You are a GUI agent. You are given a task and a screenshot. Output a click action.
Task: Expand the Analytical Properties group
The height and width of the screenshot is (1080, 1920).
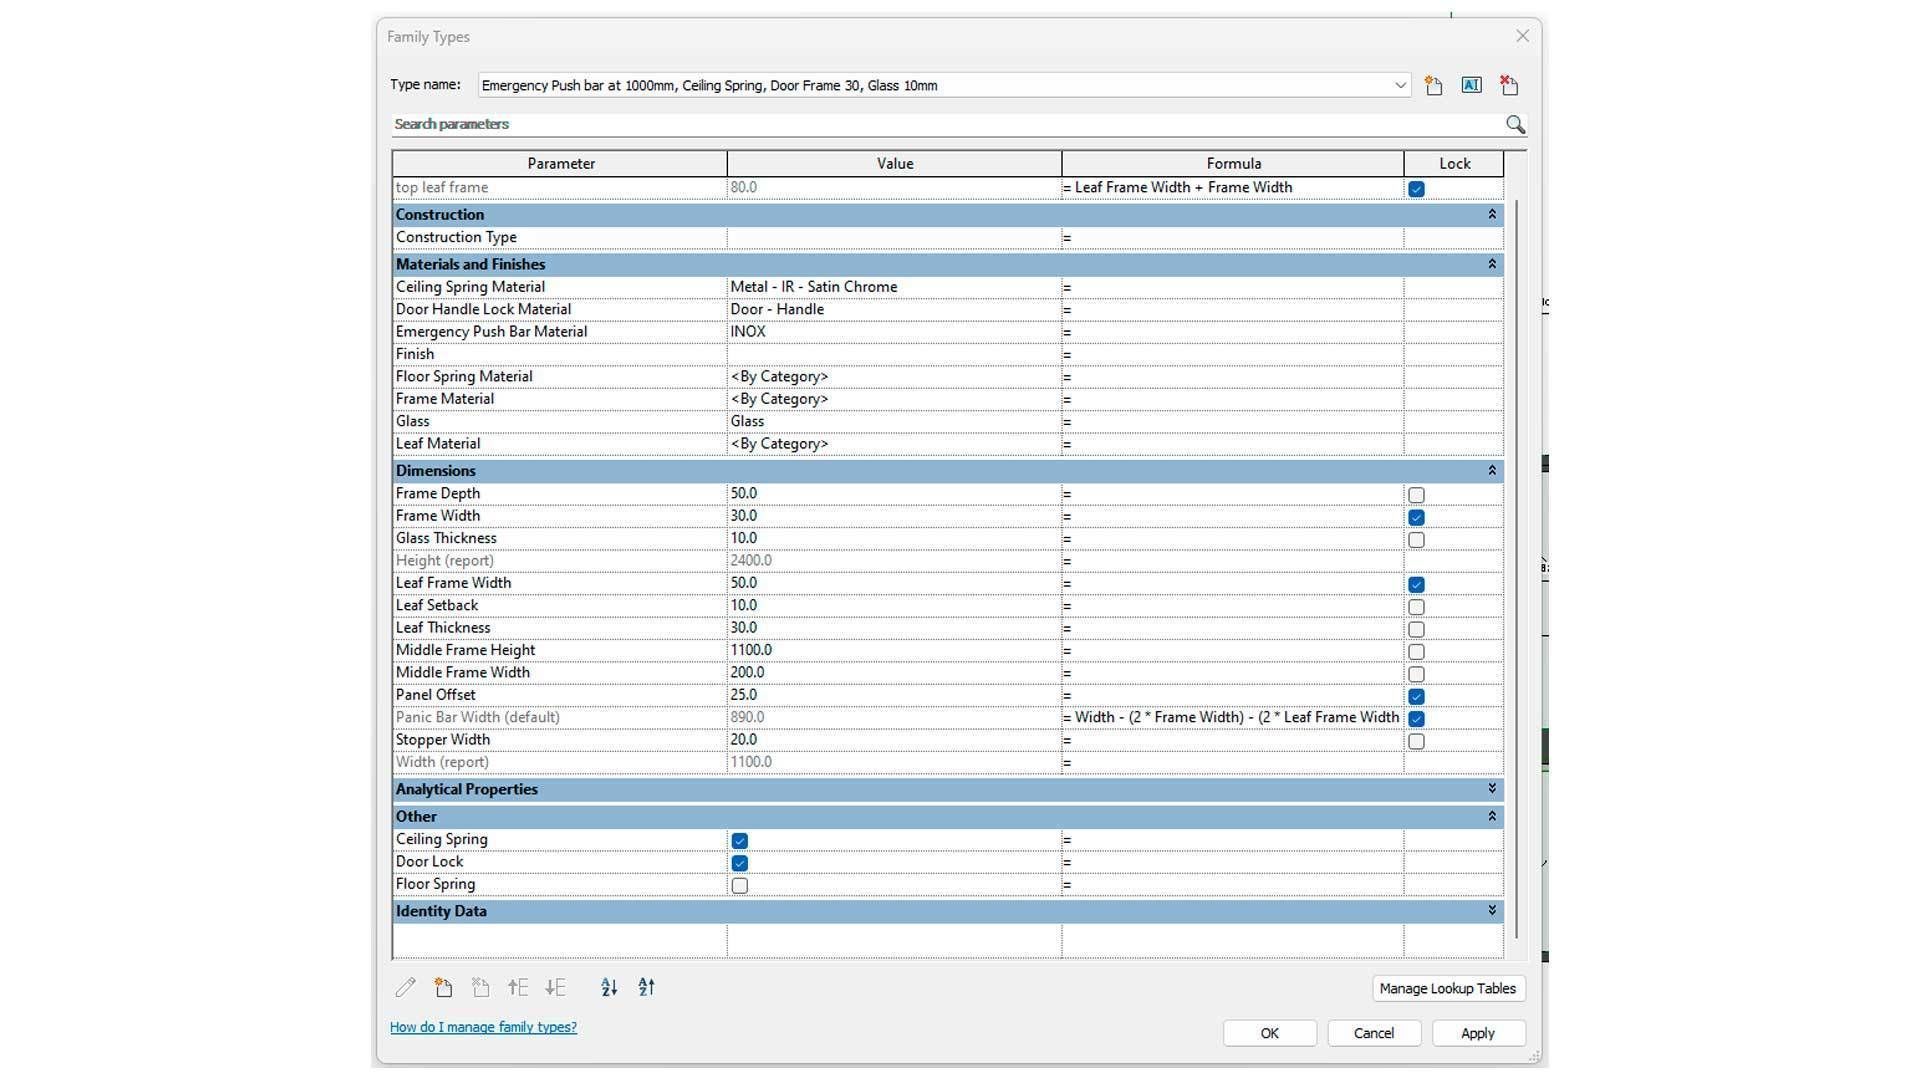click(x=1492, y=789)
